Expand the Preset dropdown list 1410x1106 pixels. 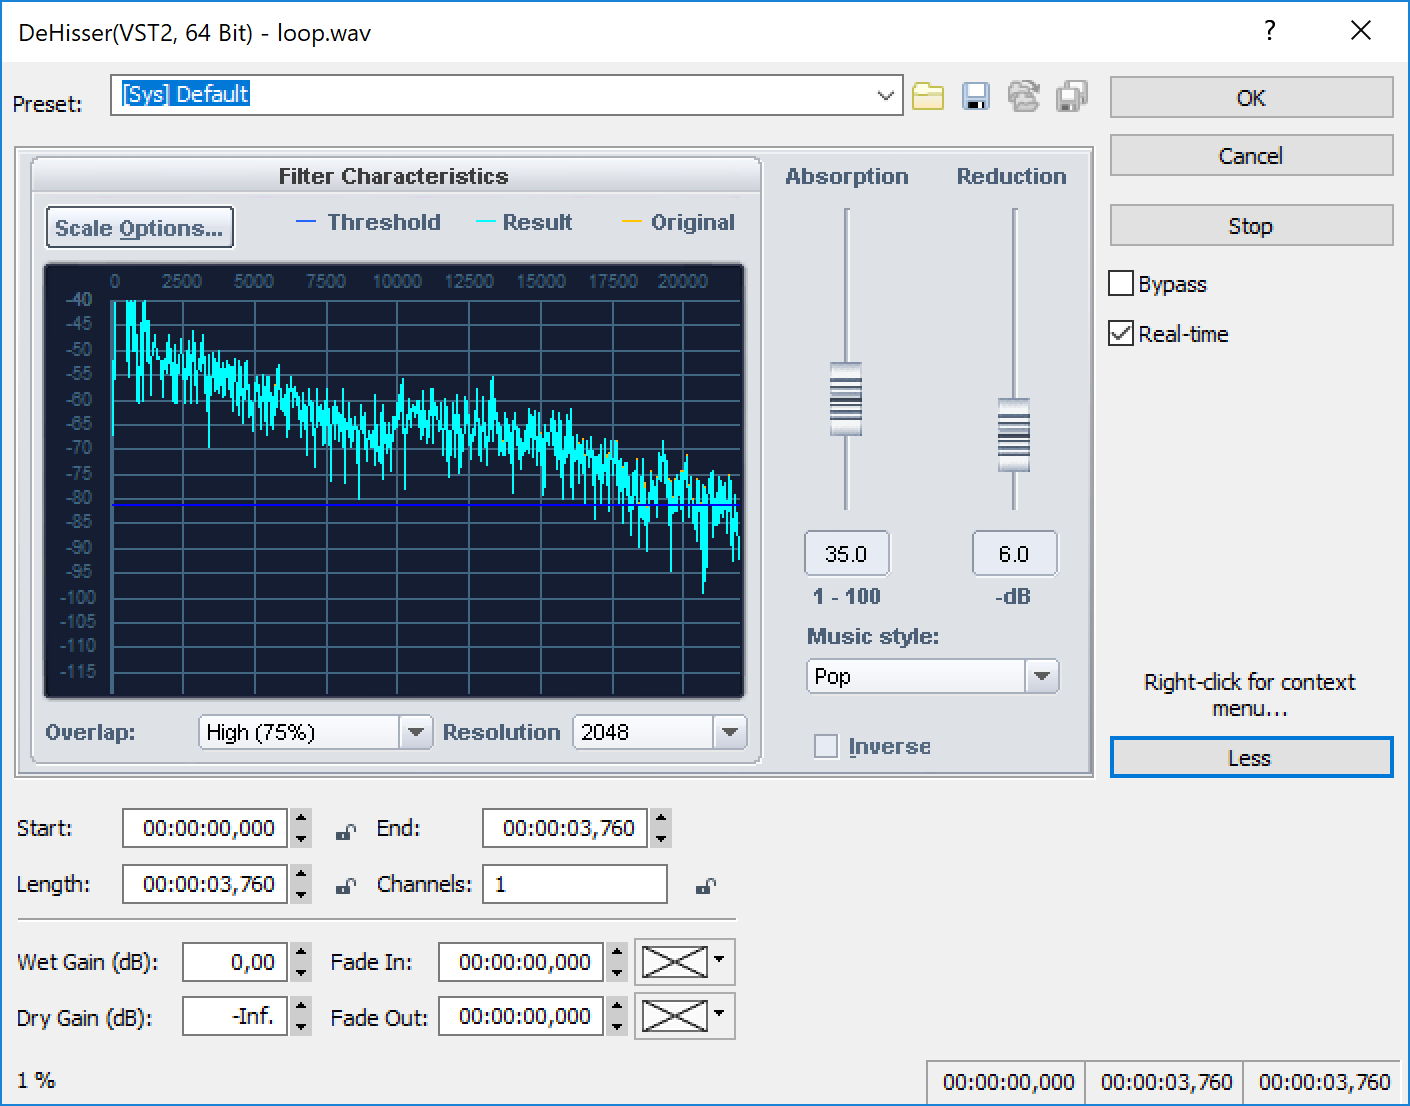(x=885, y=96)
